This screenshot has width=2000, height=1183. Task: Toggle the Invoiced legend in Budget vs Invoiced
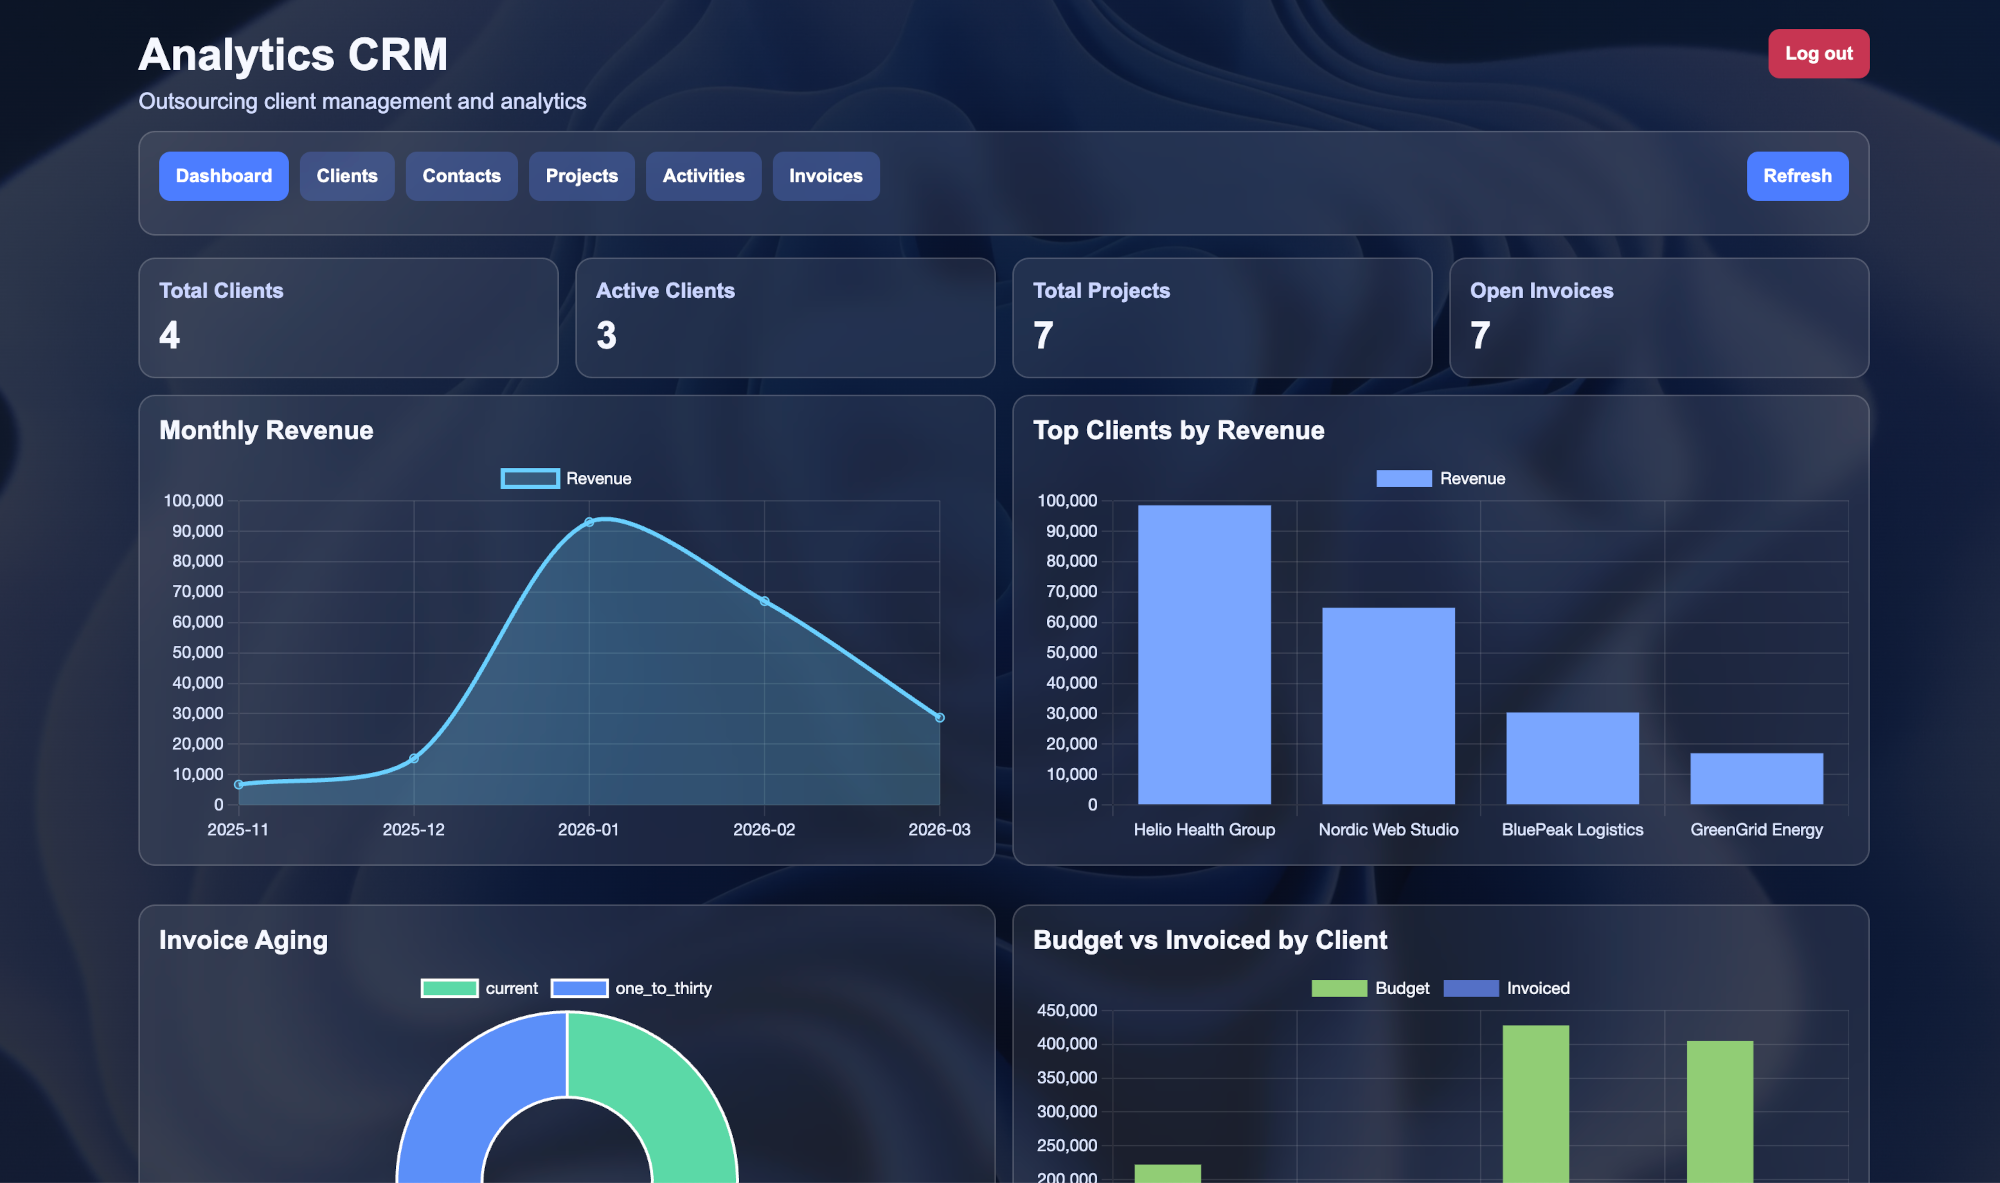[x=1508, y=988]
